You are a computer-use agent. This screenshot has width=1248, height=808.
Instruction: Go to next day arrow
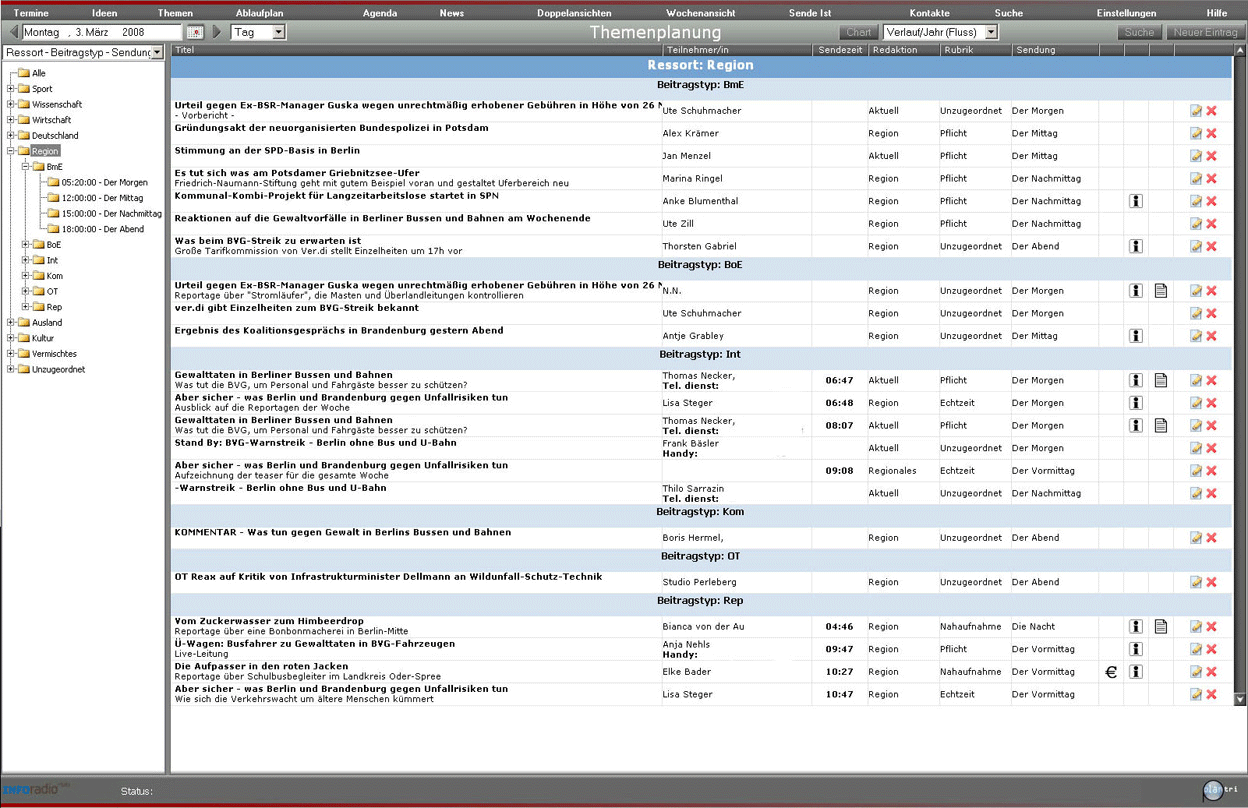click(218, 32)
